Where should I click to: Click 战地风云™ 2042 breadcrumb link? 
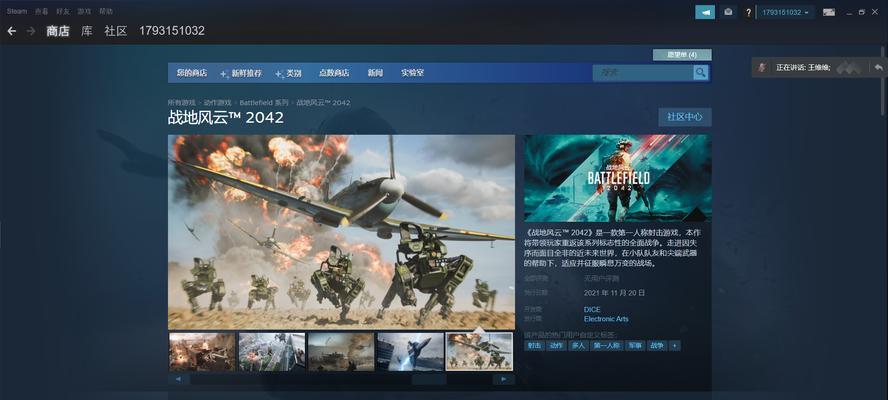click(x=323, y=103)
